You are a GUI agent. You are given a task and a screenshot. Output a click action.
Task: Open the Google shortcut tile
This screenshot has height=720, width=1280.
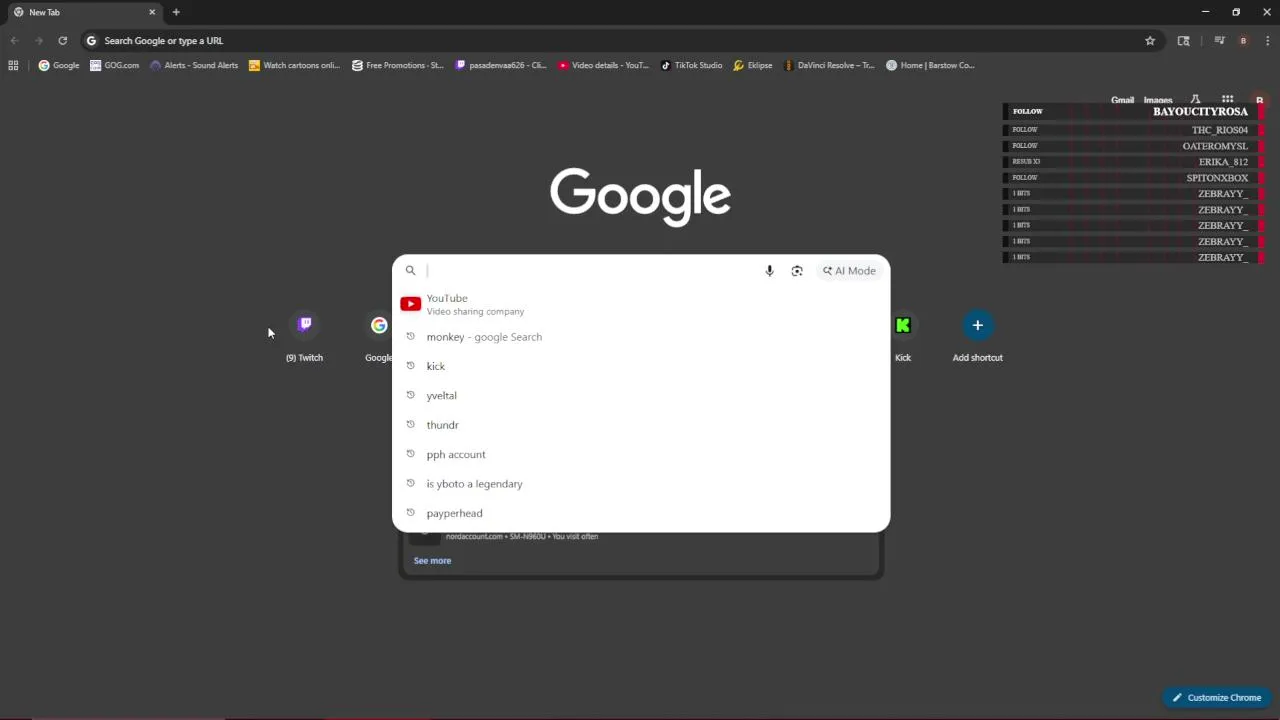[x=378, y=337]
